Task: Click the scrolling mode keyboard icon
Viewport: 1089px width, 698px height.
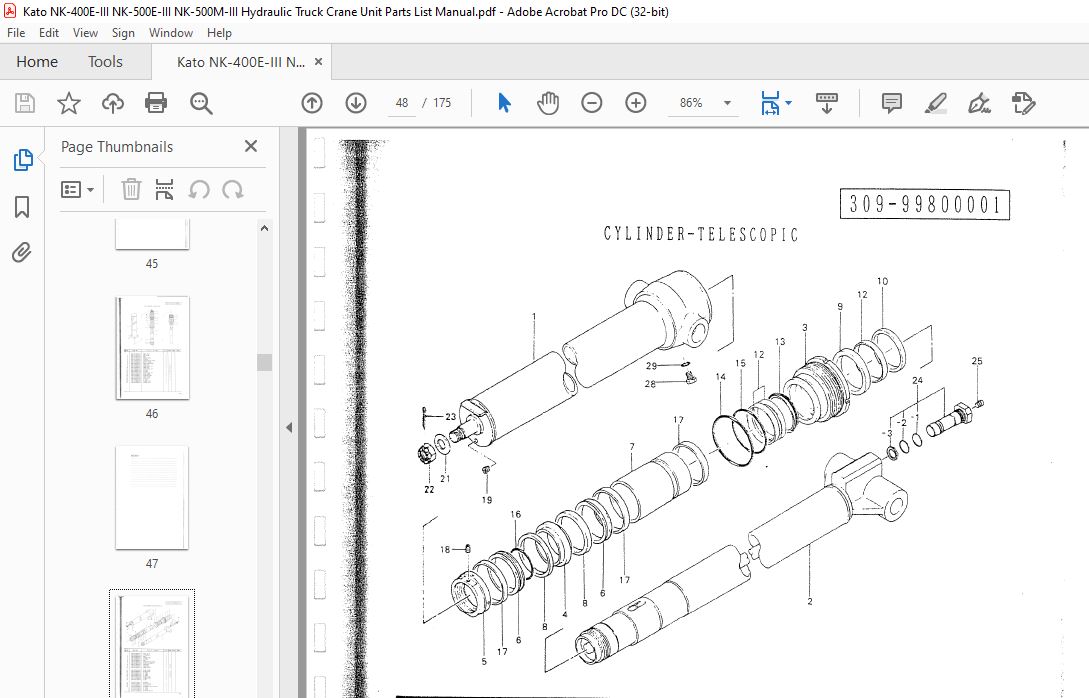Action: (826, 103)
